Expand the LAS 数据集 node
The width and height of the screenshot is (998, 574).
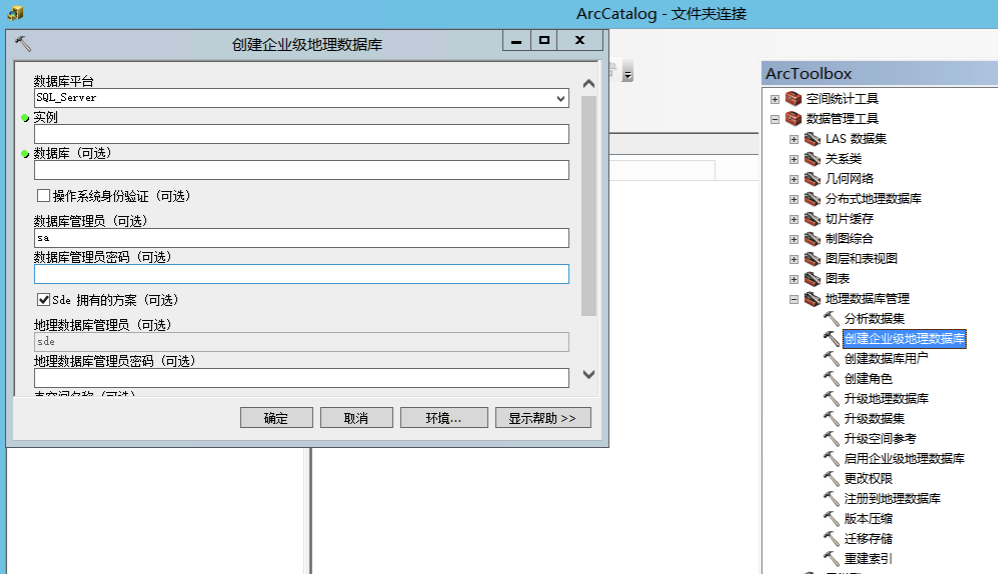pos(794,139)
